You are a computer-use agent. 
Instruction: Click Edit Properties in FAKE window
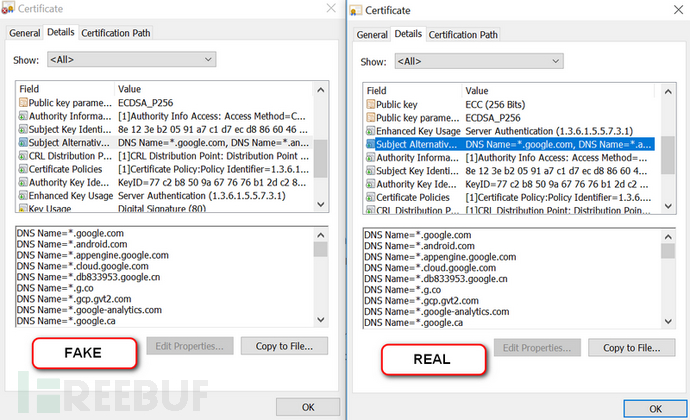click(189, 346)
